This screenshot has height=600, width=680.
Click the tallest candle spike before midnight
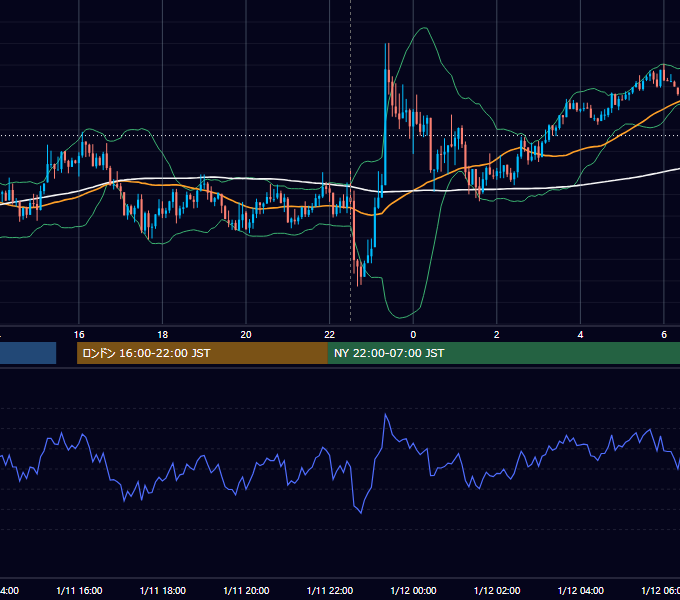click(x=386, y=115)
